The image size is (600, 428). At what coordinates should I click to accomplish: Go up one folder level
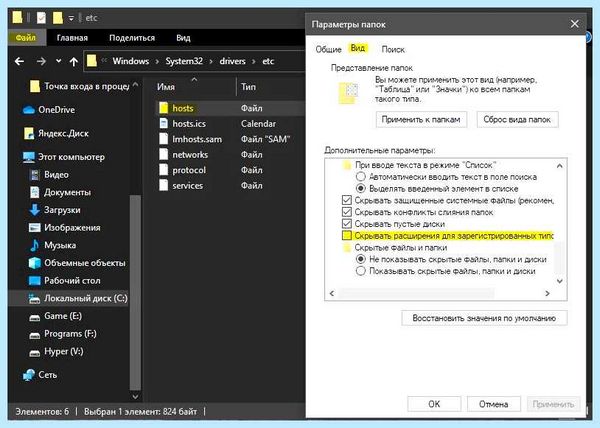click(74, 61)
